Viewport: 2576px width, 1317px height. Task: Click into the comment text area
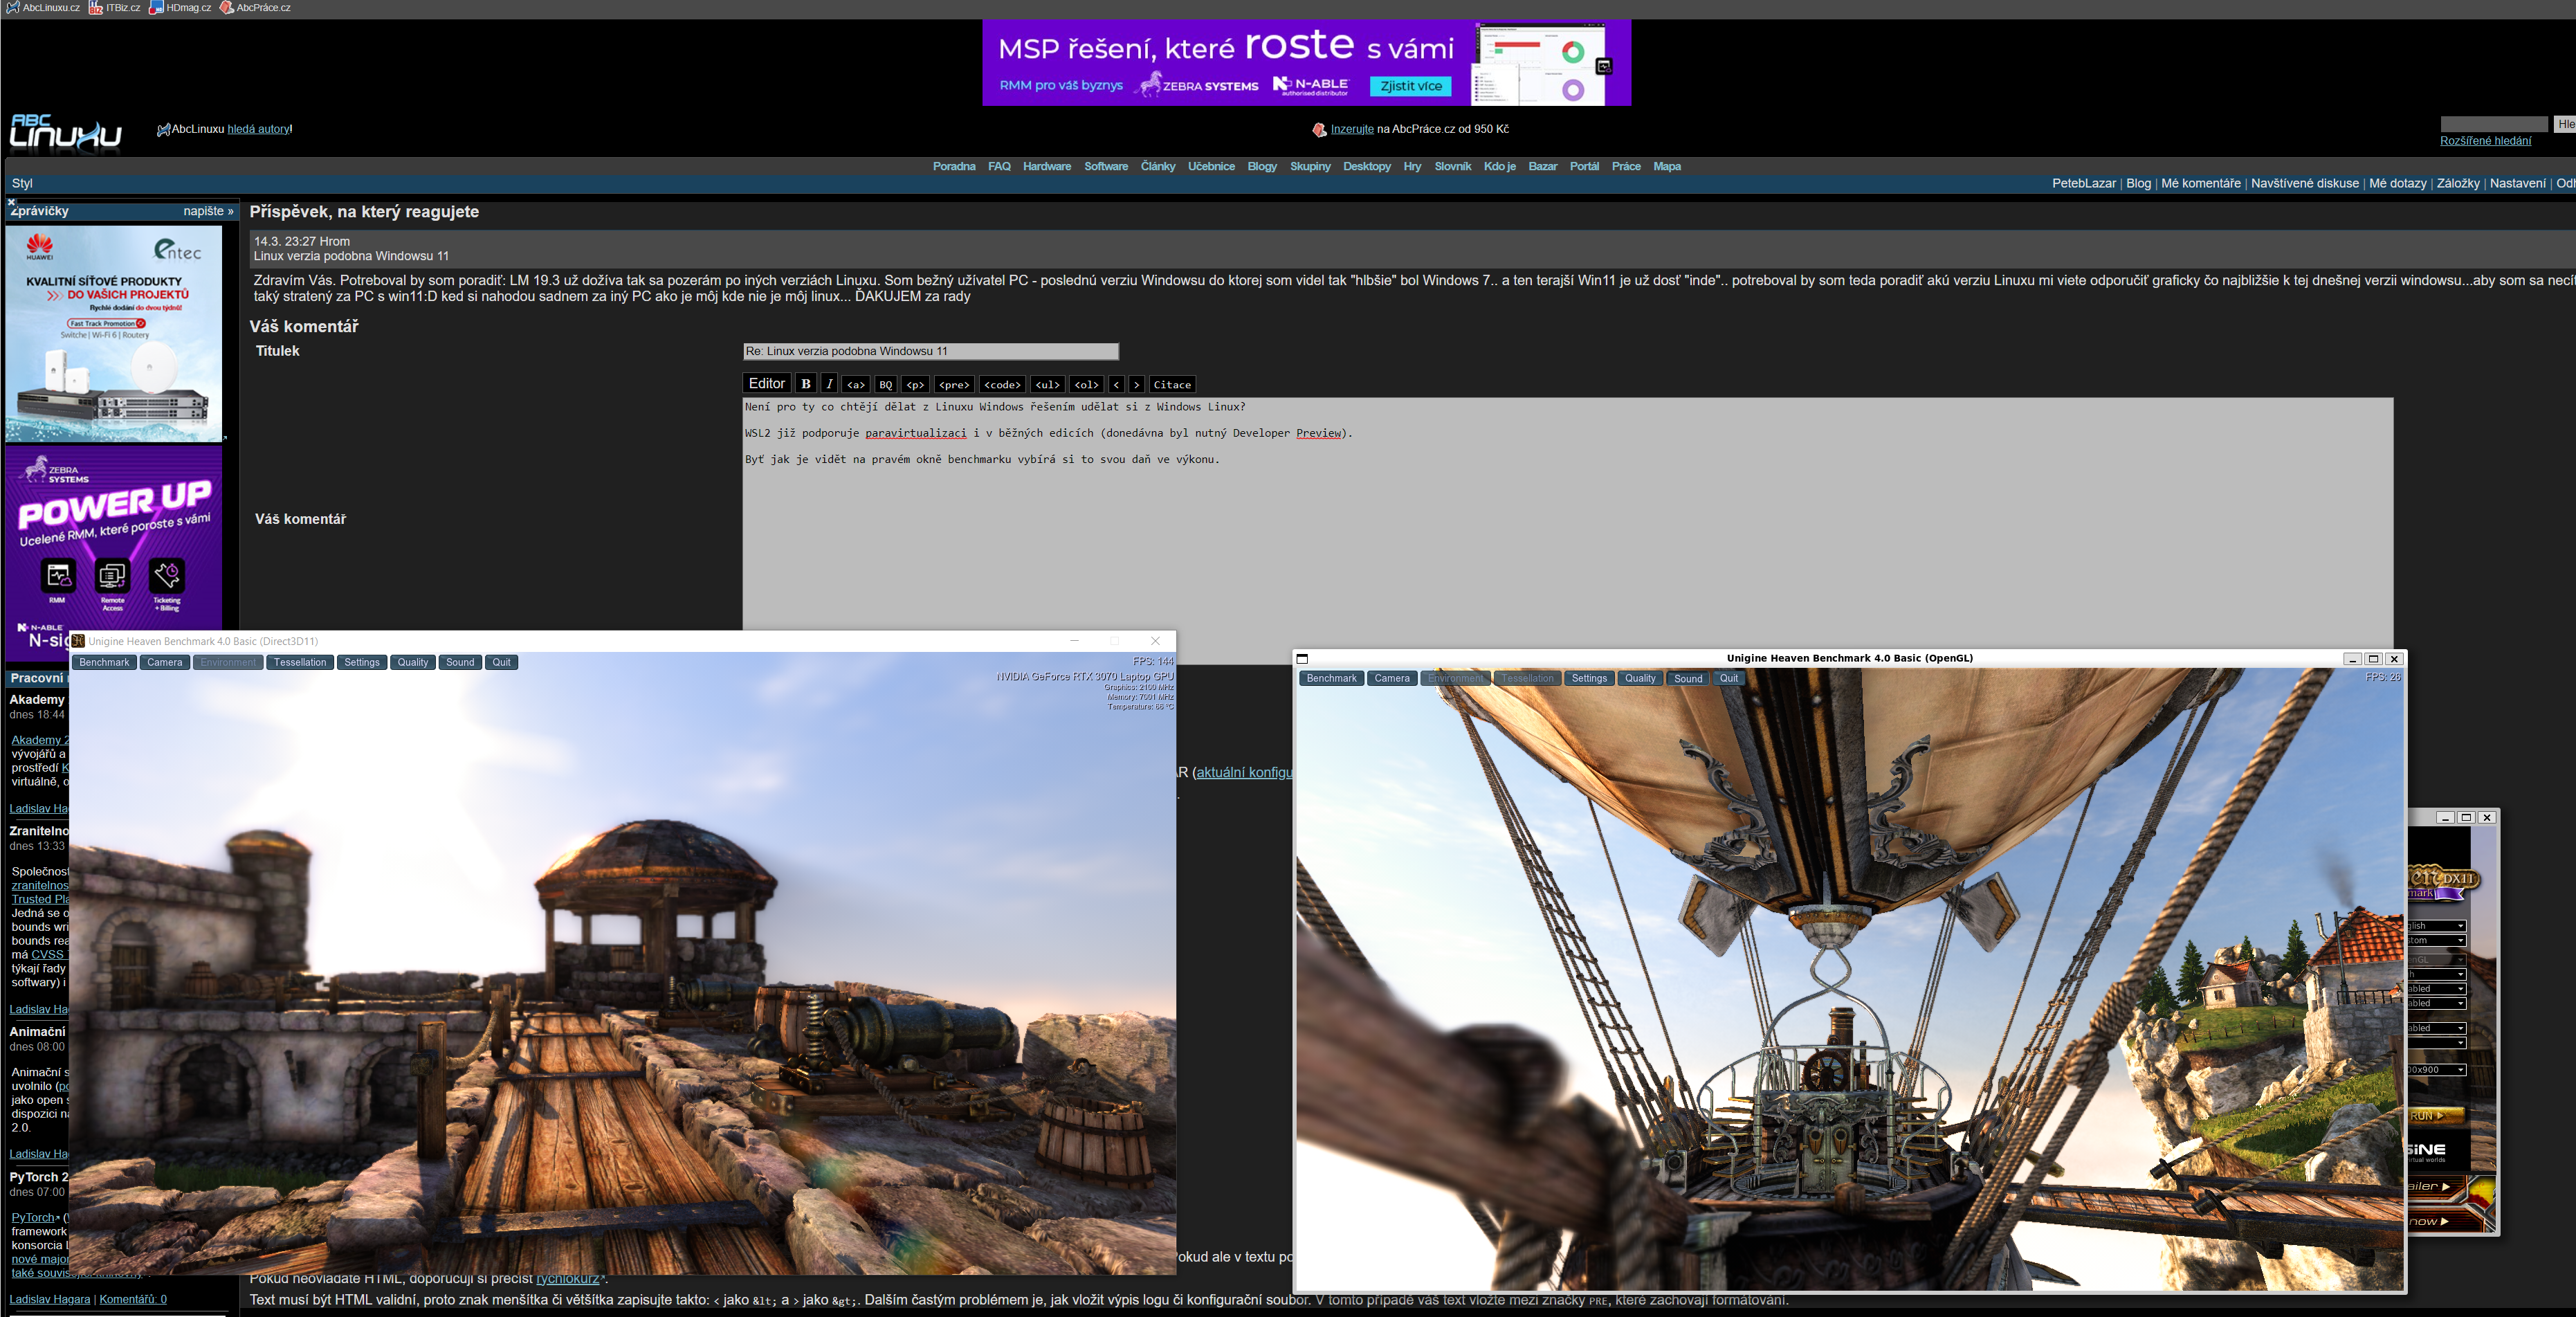[1567, 530]
